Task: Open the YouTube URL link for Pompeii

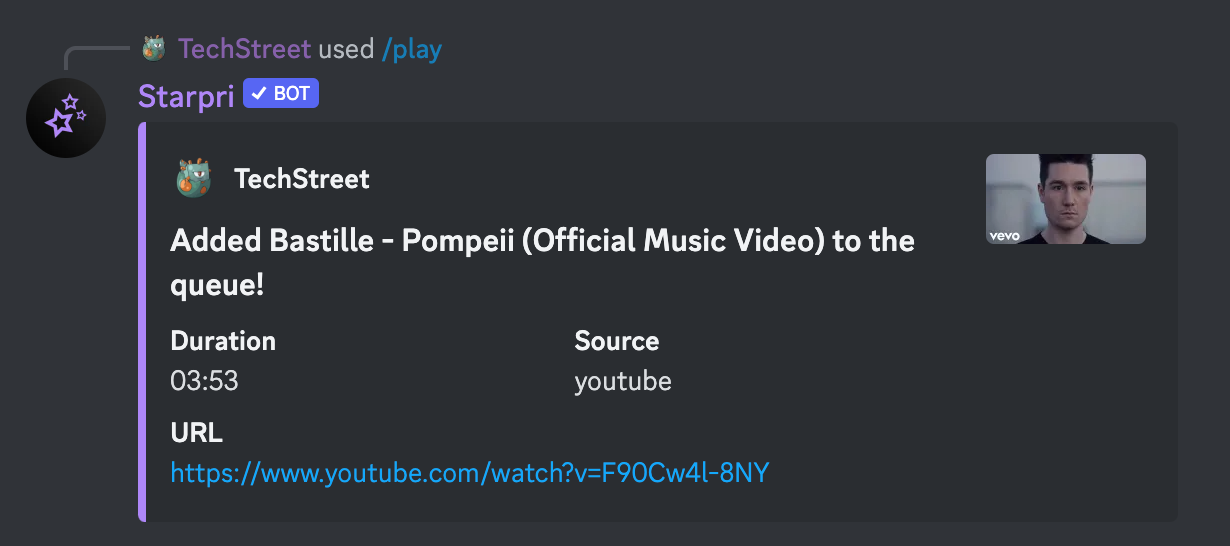Action: coord(470,473)
